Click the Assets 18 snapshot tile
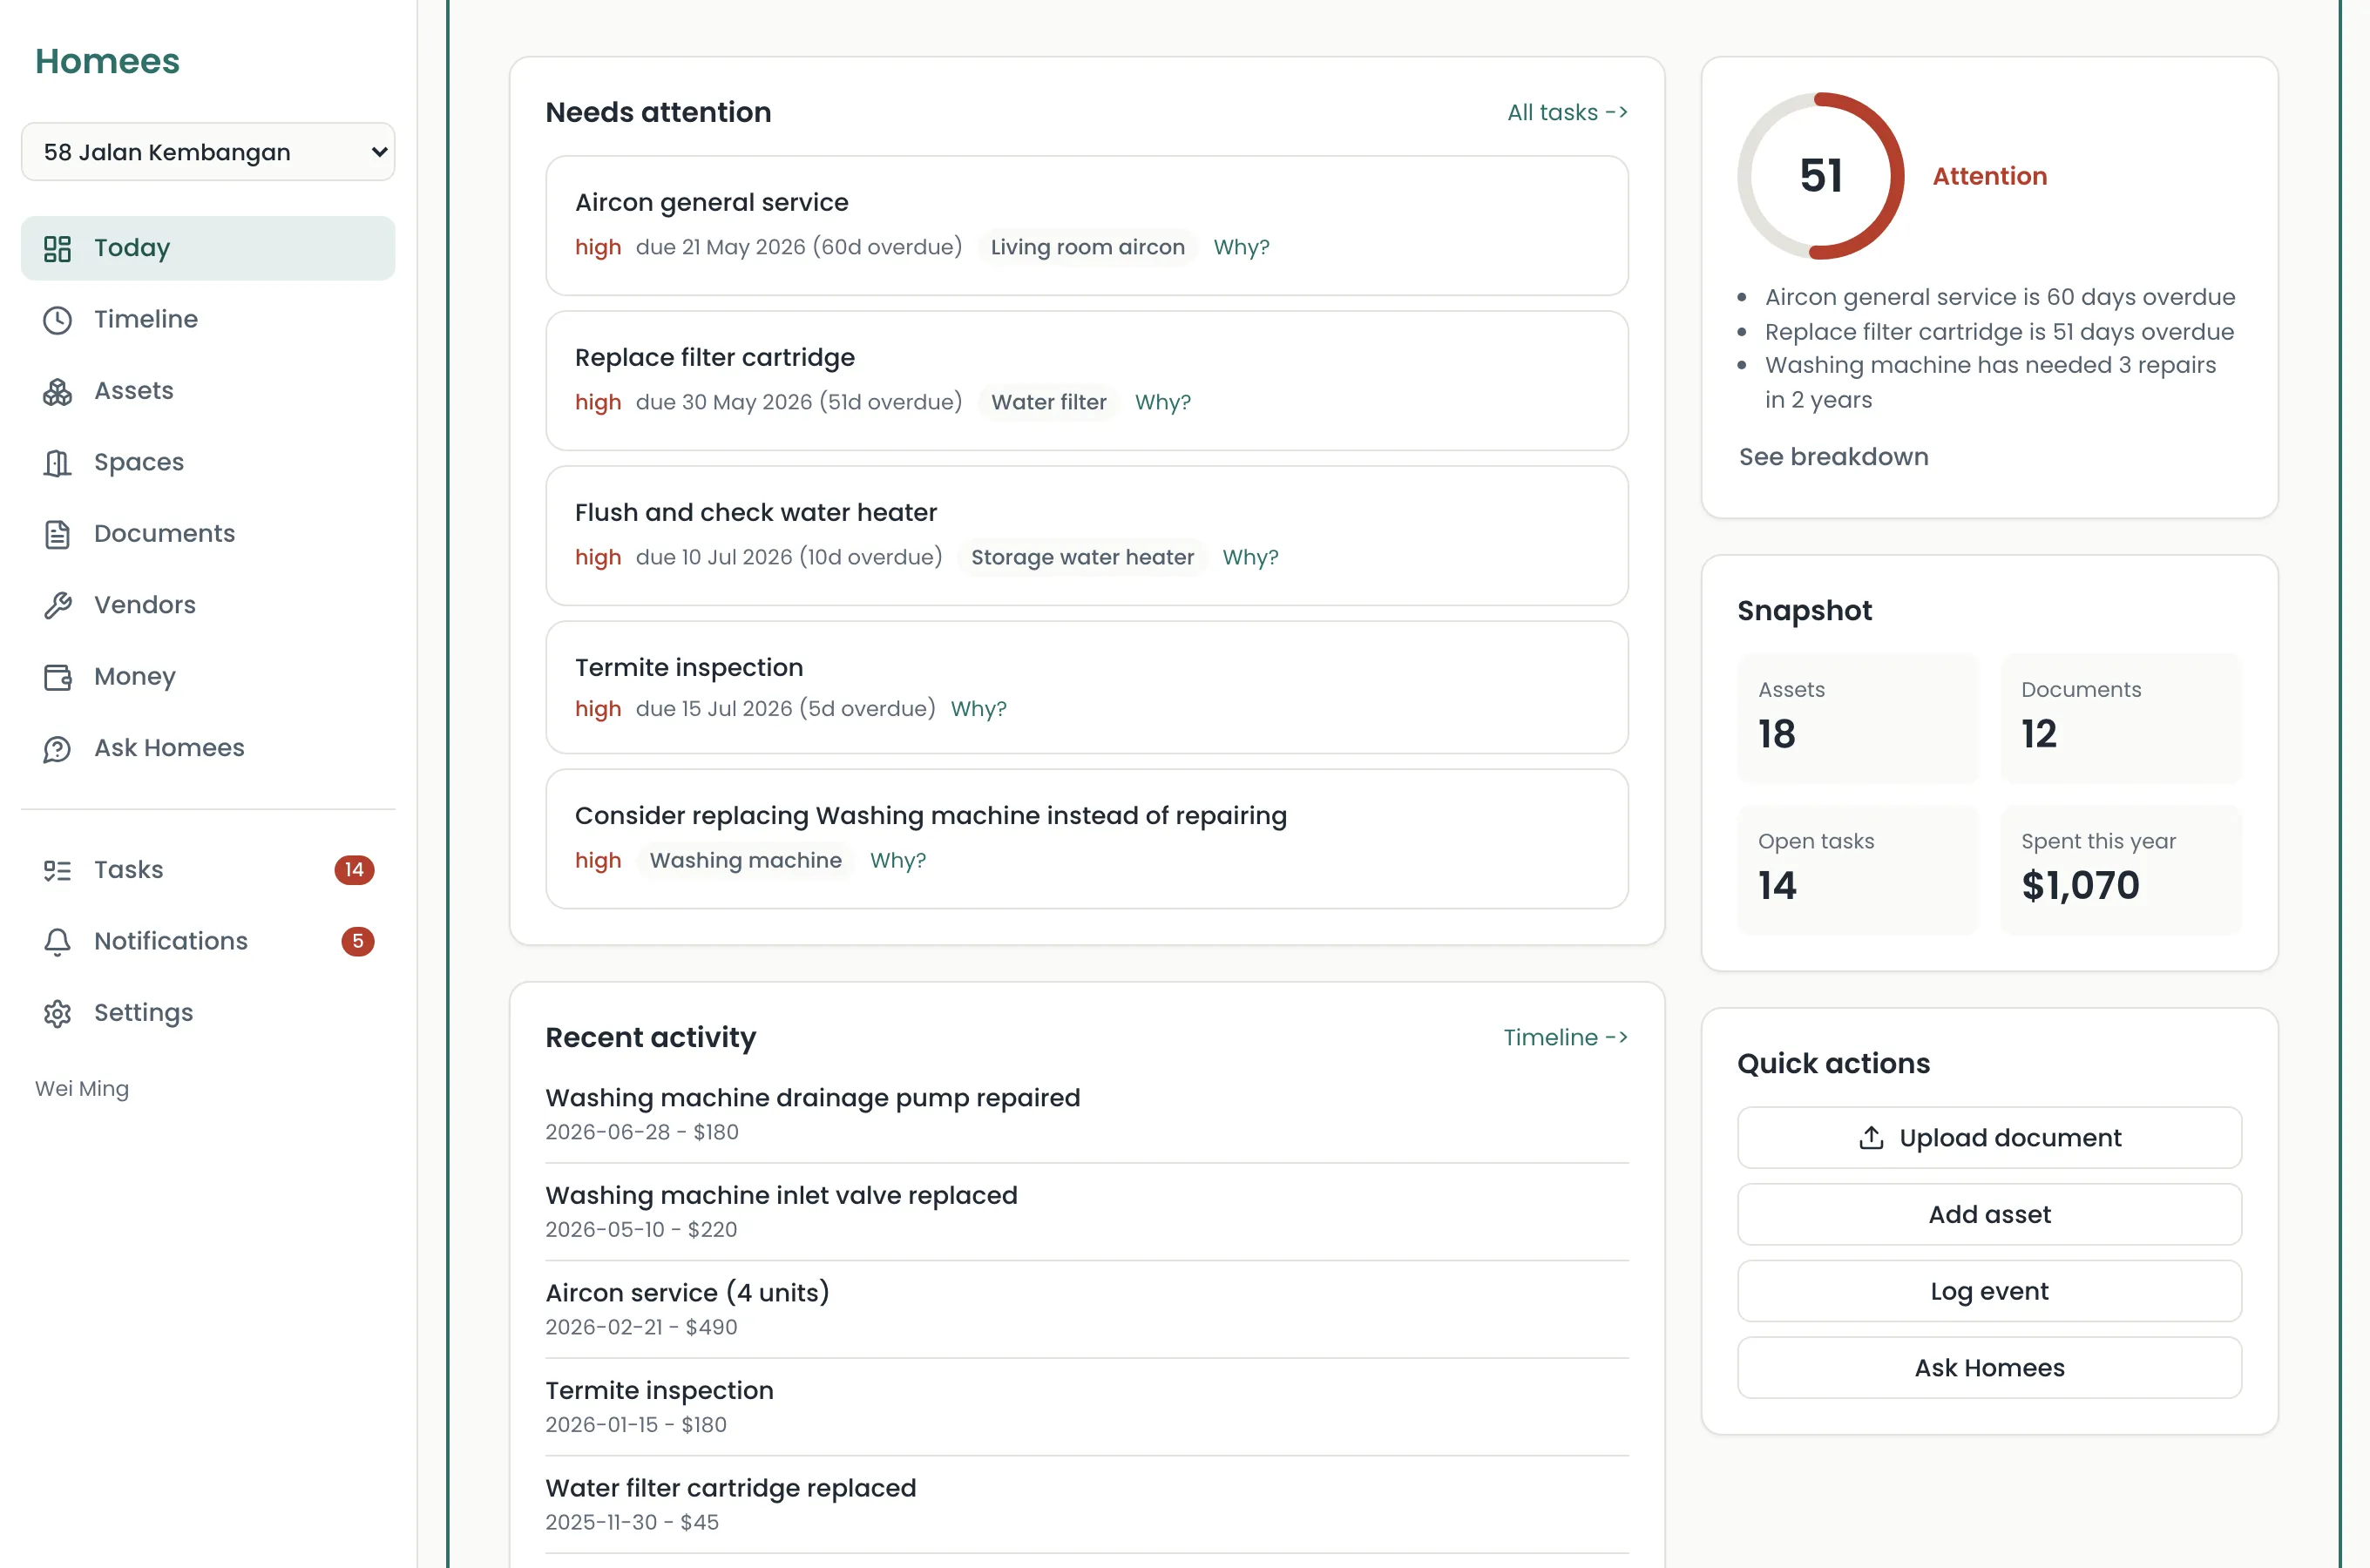2370x1568 pixels. (1858, 719)
